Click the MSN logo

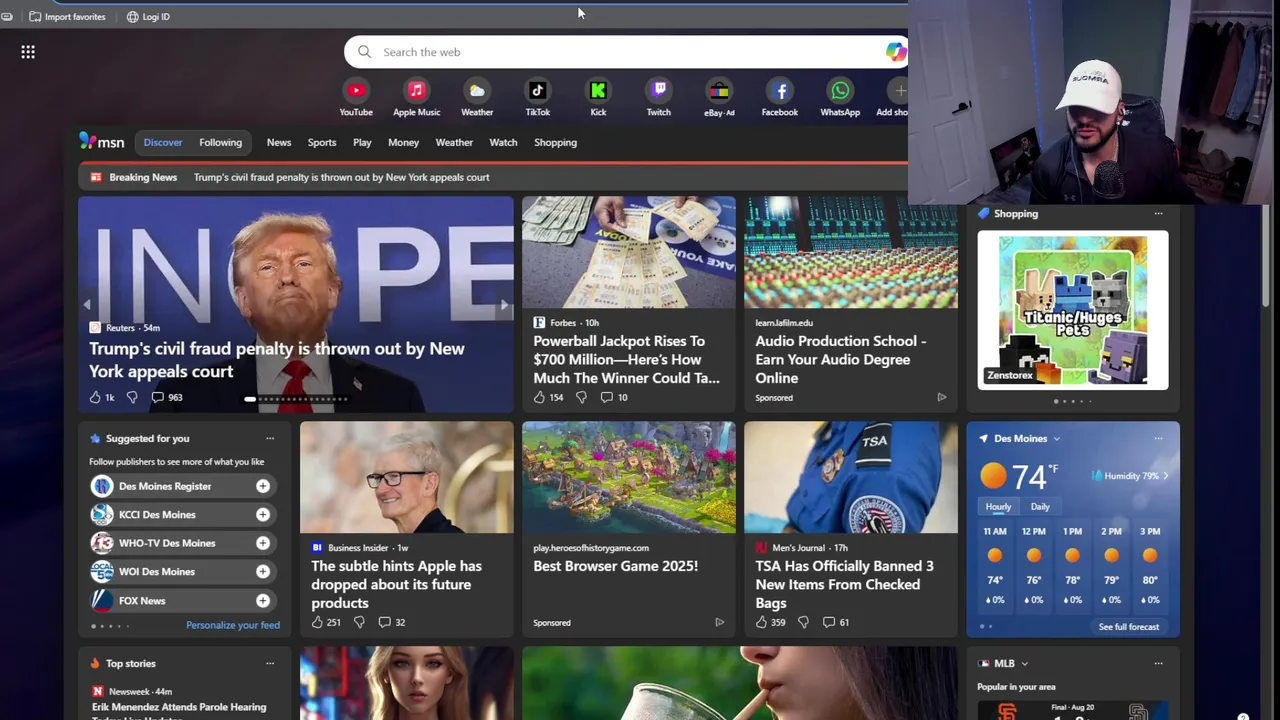pyautogui.click(x=102, y=142)
